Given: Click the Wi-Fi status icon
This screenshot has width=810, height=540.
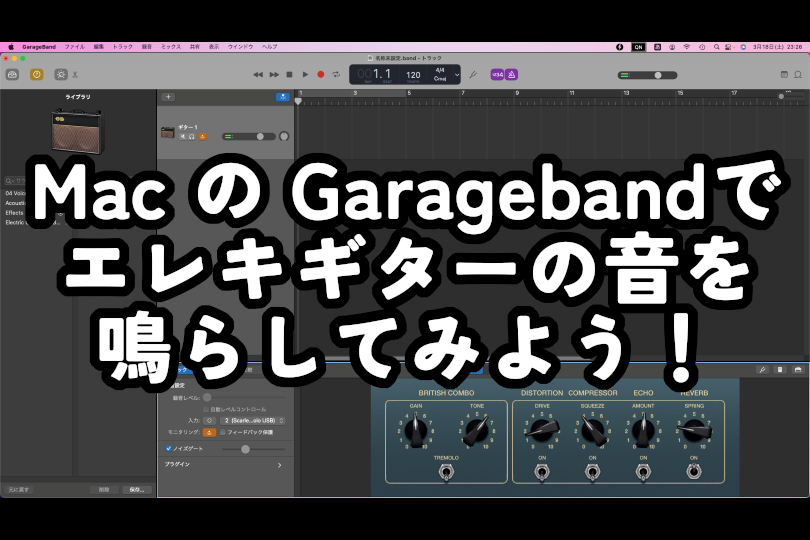Looking at the screenshot, I should (687, 47).
